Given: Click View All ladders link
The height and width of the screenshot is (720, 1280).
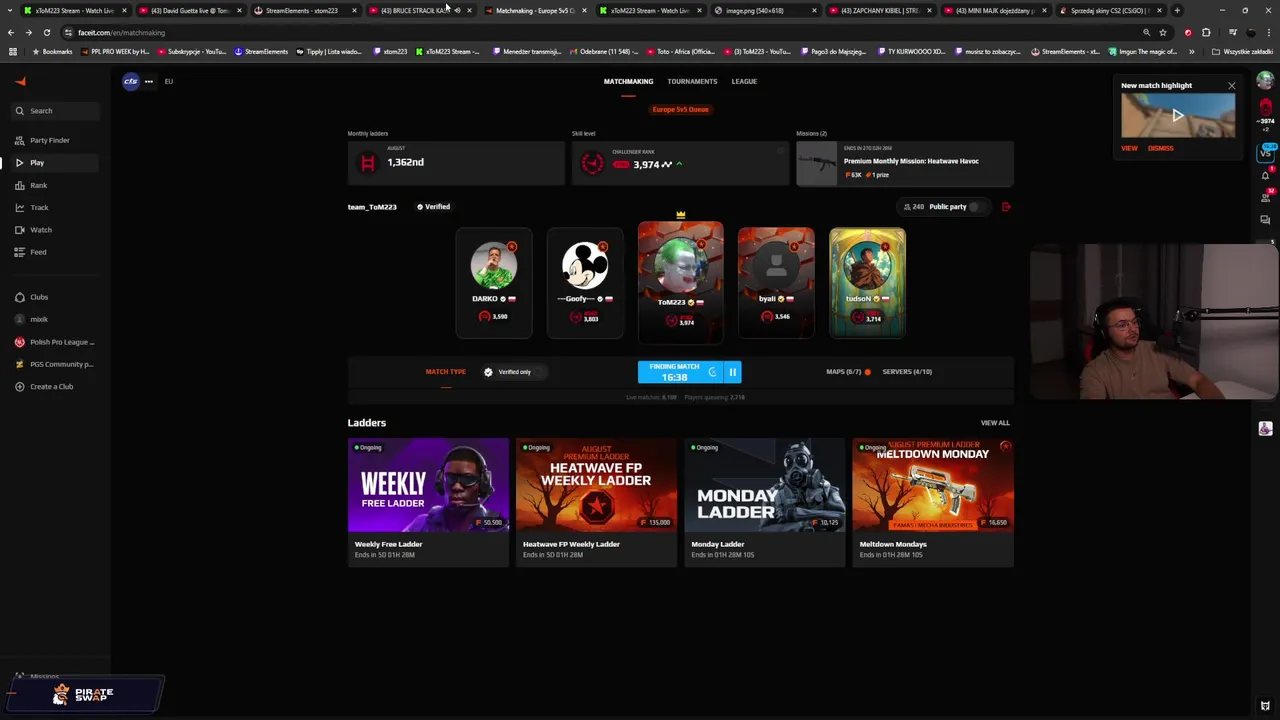Looking at the screenshot, I should (995, 423).
